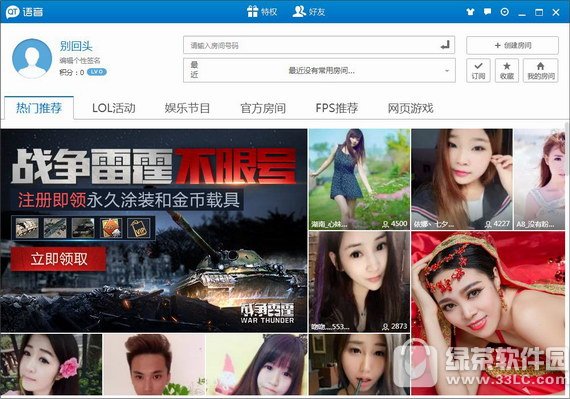Click the skin shirt icon in title bar
570x399 pixels.
(470, 12)
